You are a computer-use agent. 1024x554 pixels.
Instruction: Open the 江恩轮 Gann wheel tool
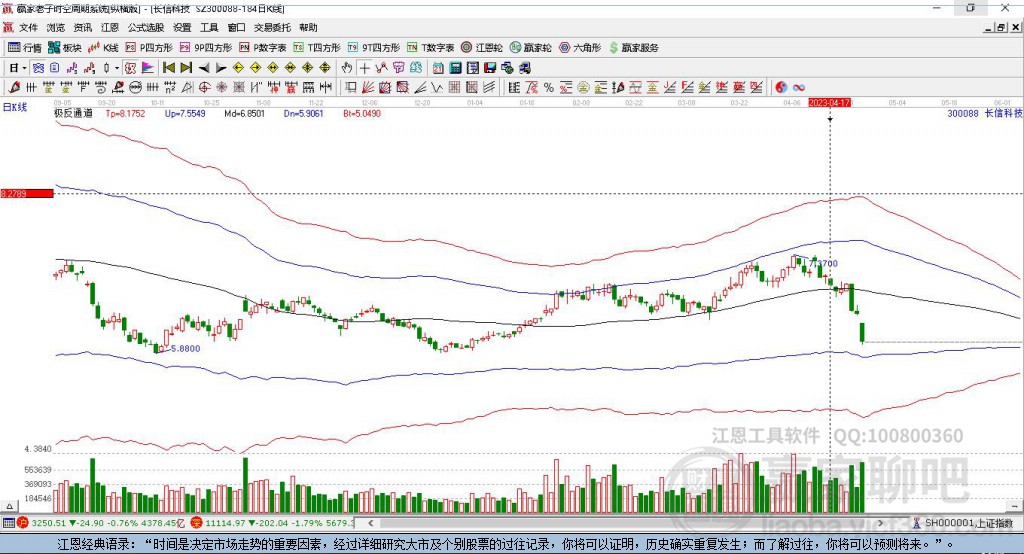pos(487,47)
